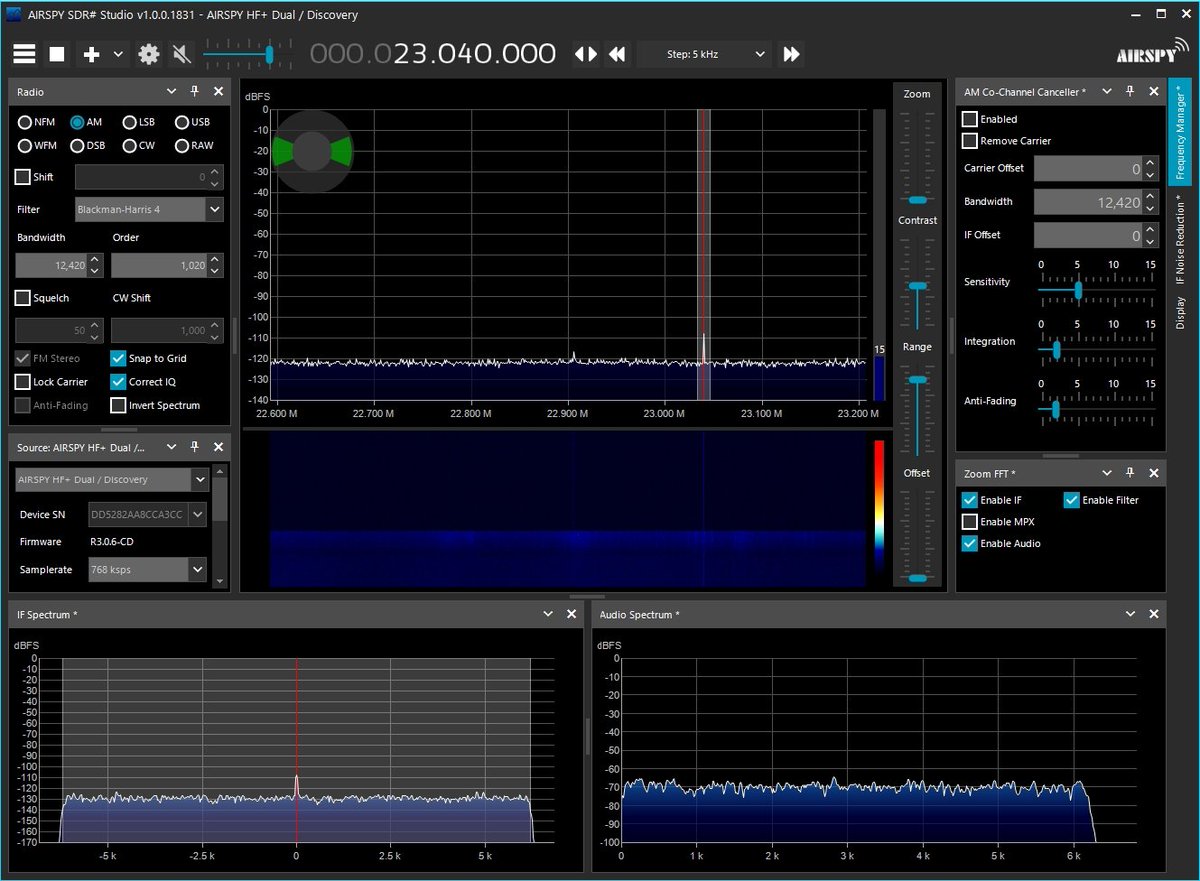The height and width of the screenshot is (881, 1200).
Task: Pin the Radio panel
Action: tap(194, 91)
